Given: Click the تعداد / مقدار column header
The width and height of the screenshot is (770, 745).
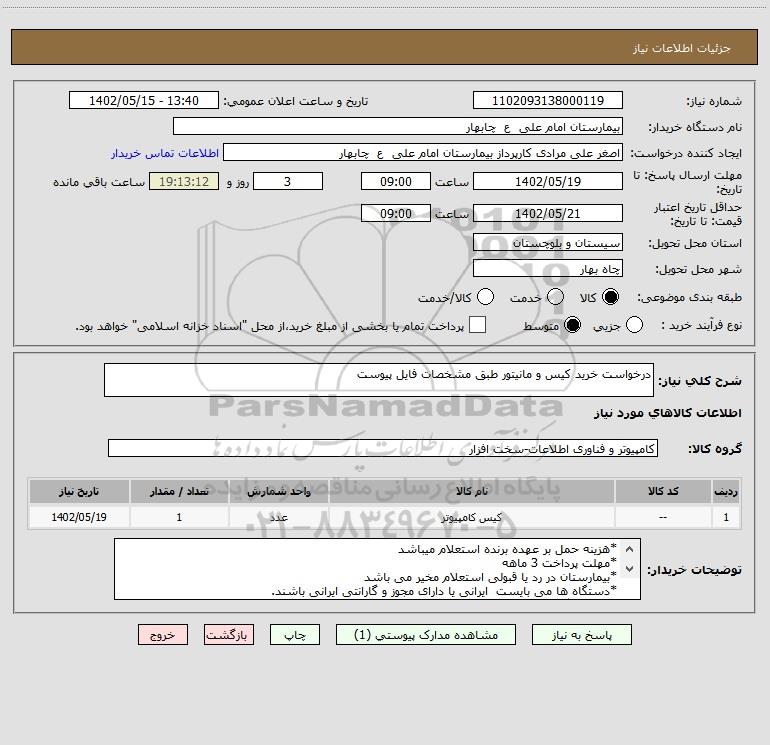Looking at the screenshot, I should pos(179,491).
